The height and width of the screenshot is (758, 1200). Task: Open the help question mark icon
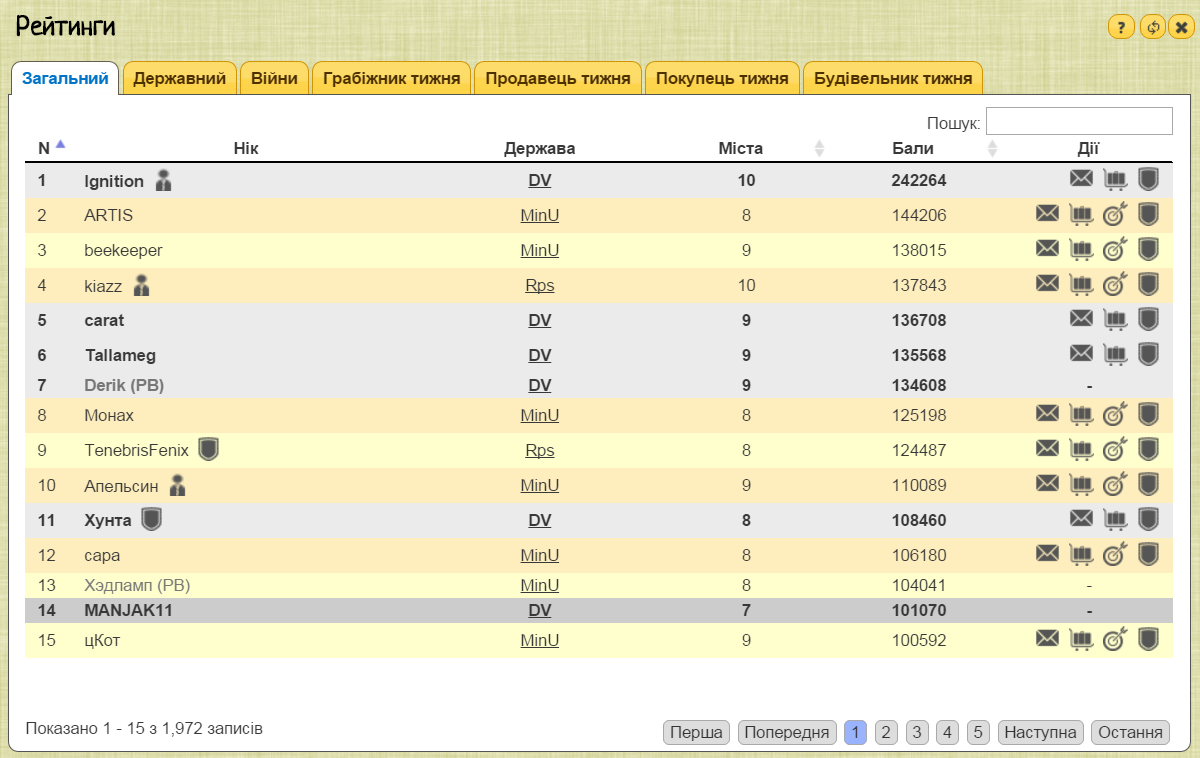1121,28
